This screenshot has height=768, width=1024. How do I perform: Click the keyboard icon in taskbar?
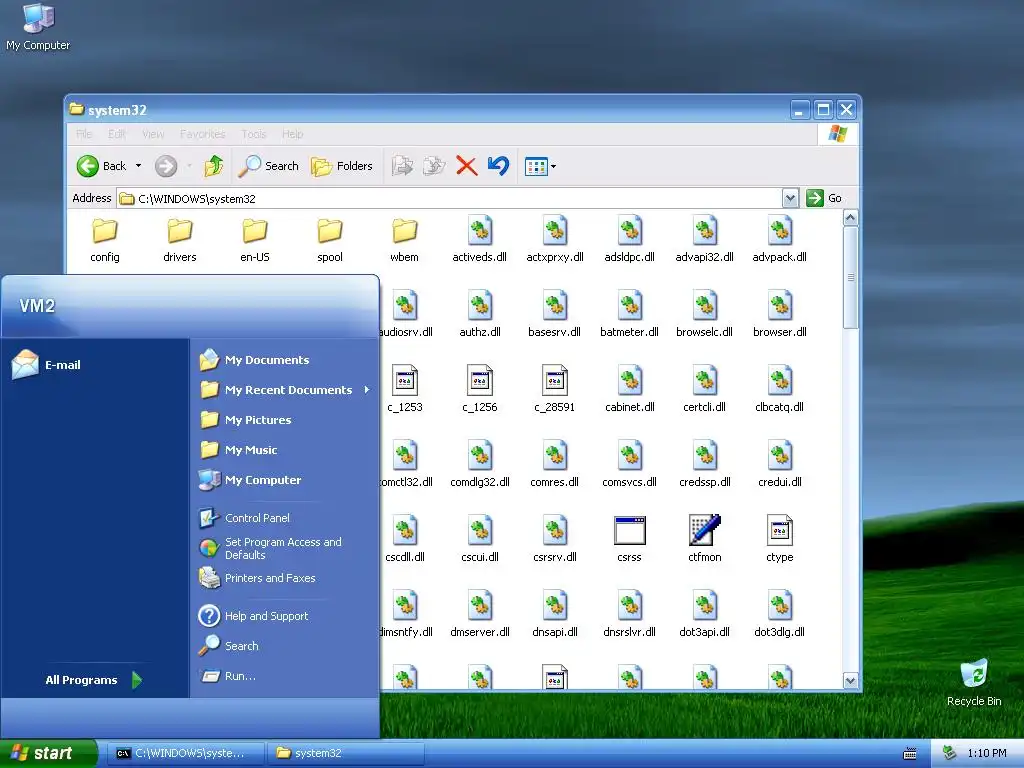pos(910,754)
